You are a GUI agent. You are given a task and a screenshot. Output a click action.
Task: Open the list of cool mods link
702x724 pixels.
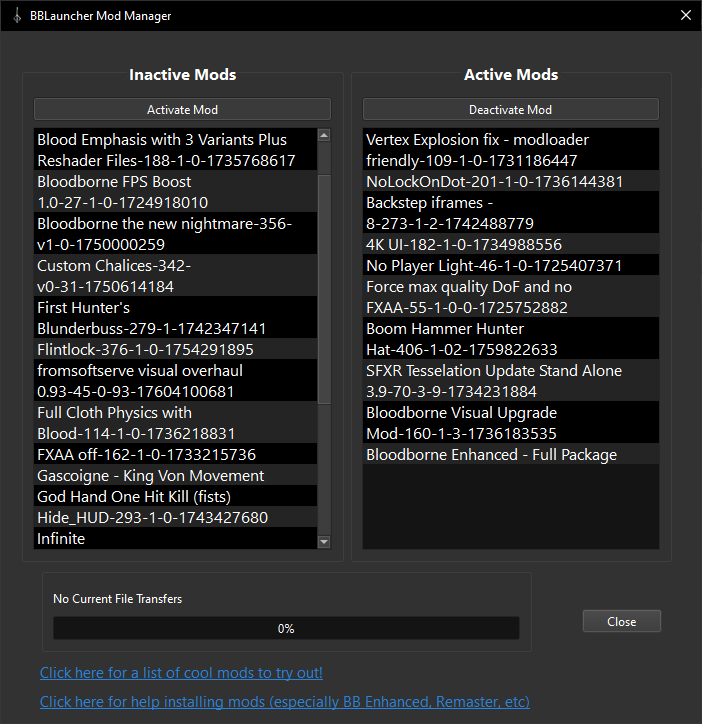click(x=181, y=673)
